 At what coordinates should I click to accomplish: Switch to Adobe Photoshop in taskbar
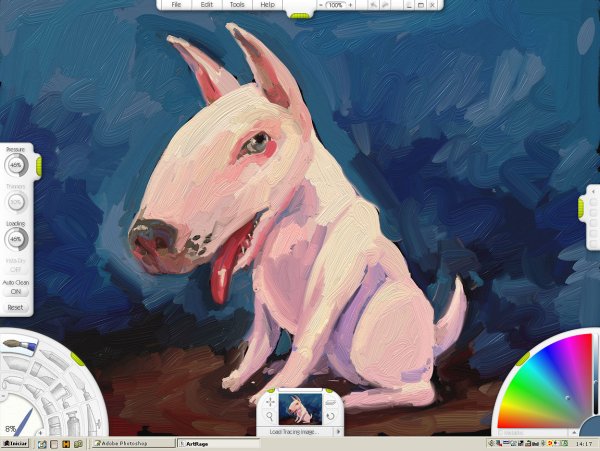coord(129,441)
